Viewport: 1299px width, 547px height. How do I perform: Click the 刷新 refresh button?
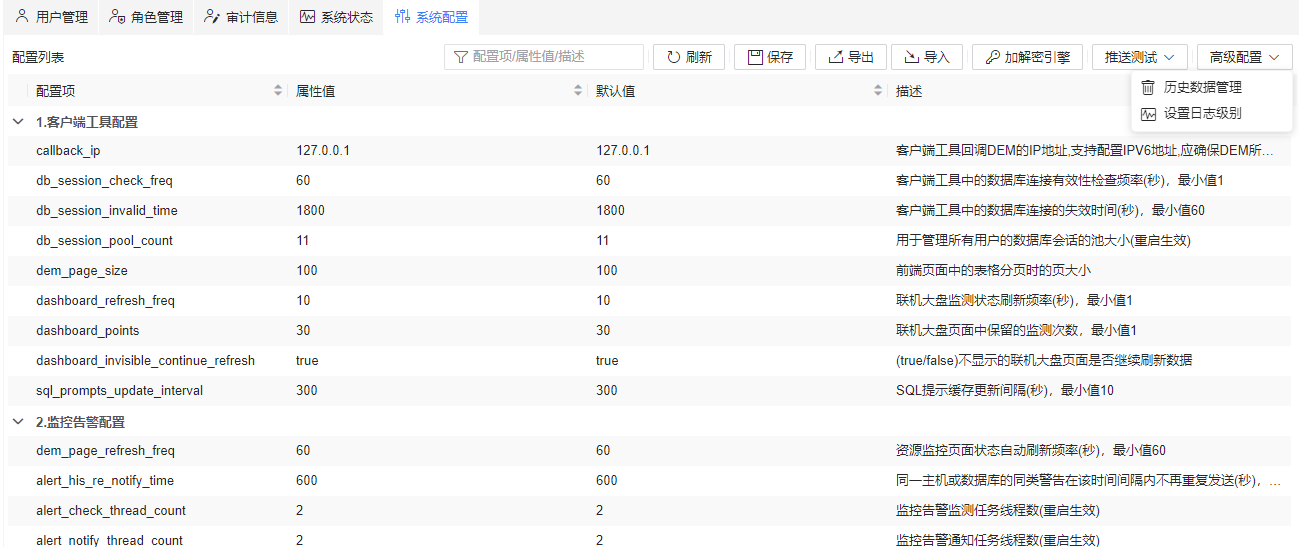coord(689,57)
